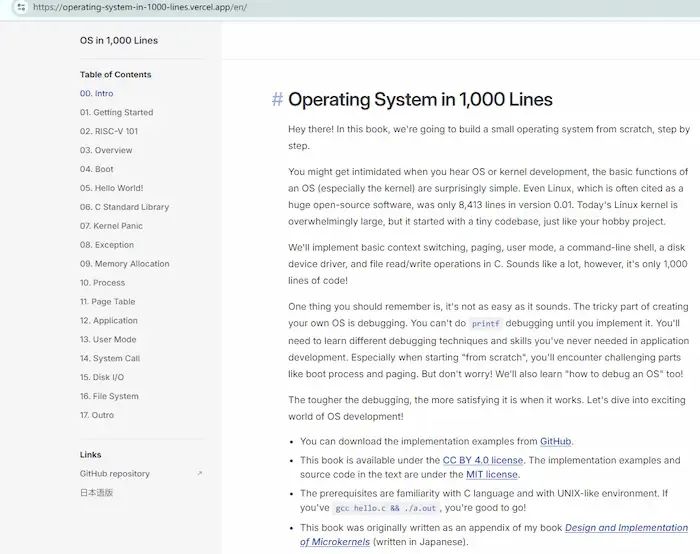Select 17. Outro chapter
Screen dimensions: 700x554
click(97, 415)
